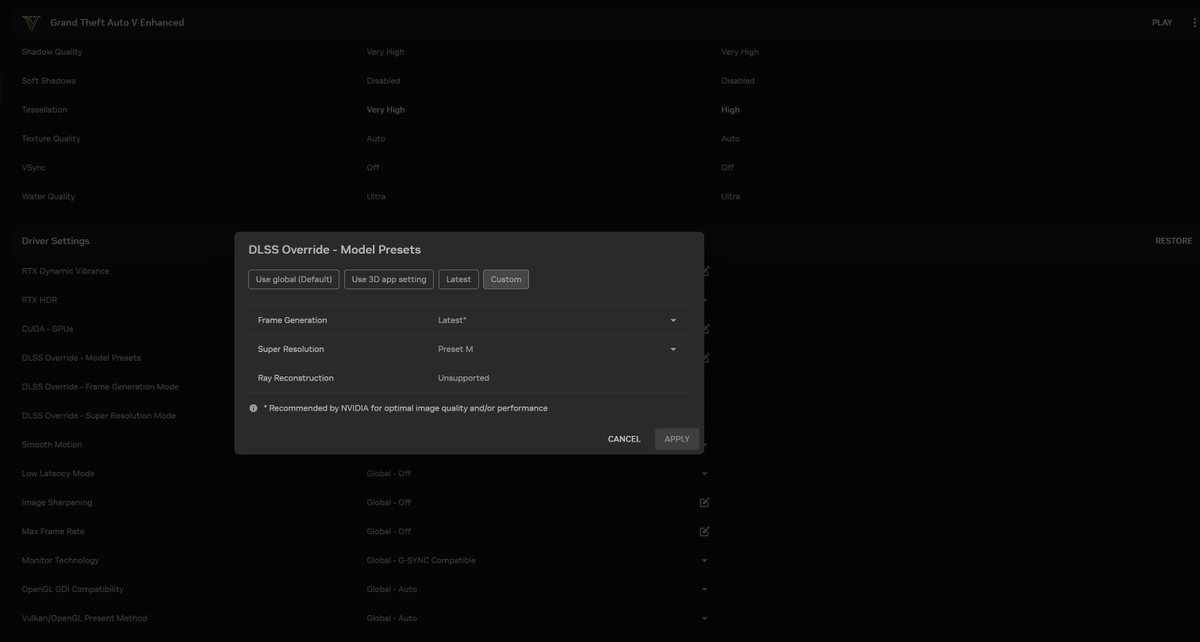This screenshot has height=642, width=1200.
Task: Click the PLAY button at the top right
Action: 1162,22
